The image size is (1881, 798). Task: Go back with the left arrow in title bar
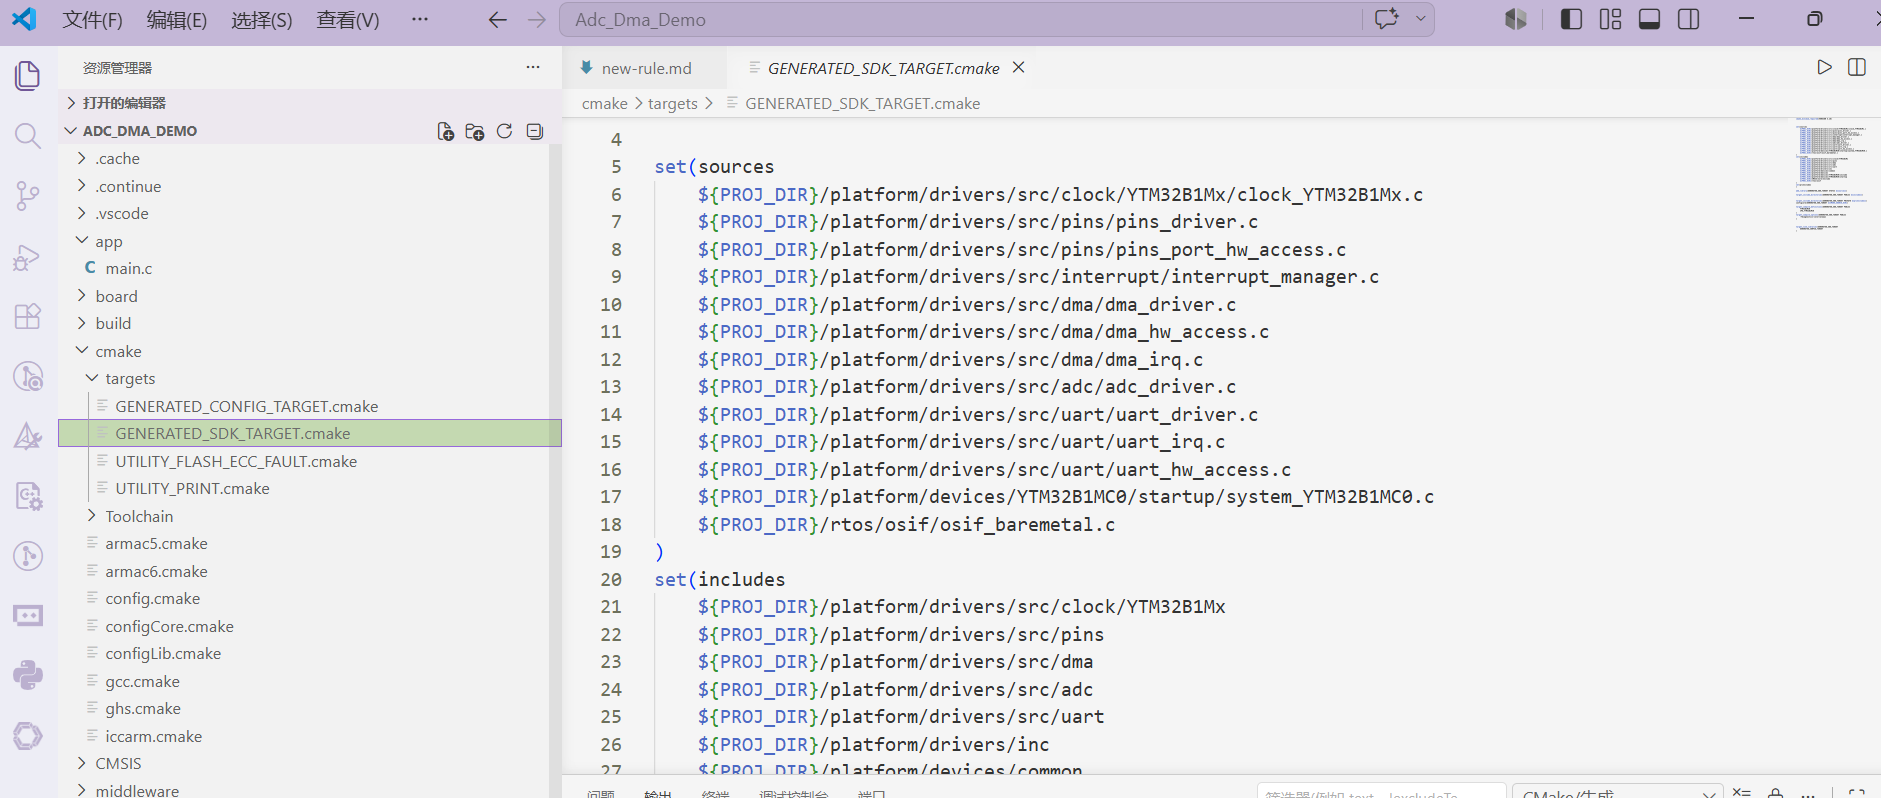coord(497,20)
